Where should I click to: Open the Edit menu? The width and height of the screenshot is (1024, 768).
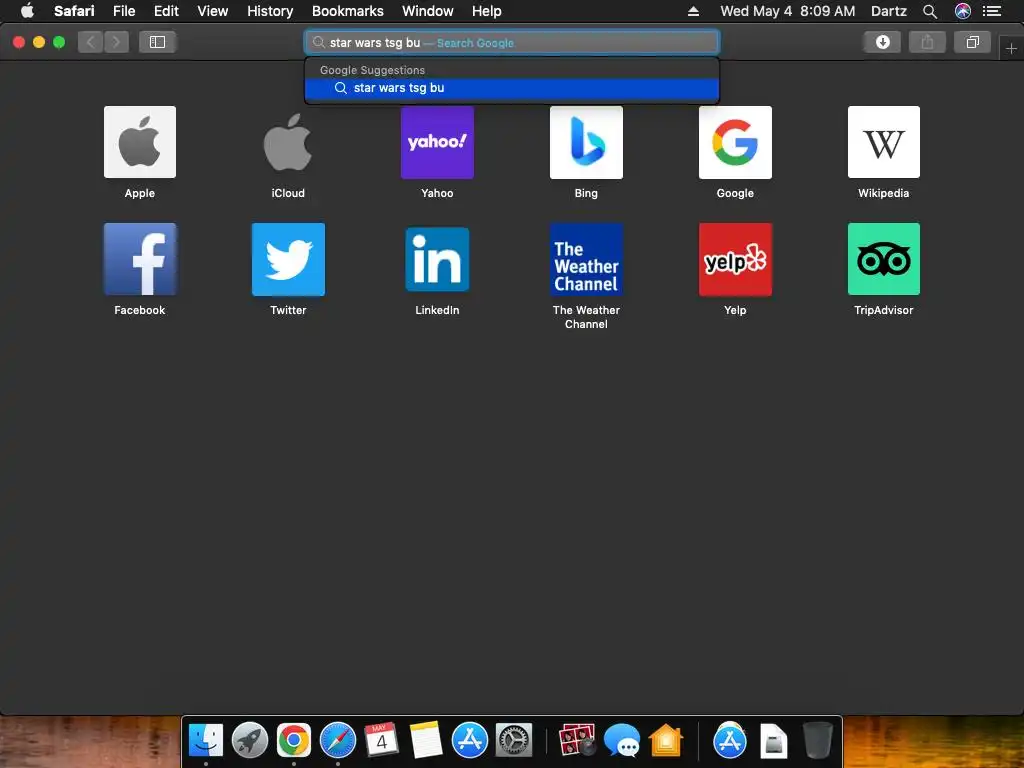point(166,11)
